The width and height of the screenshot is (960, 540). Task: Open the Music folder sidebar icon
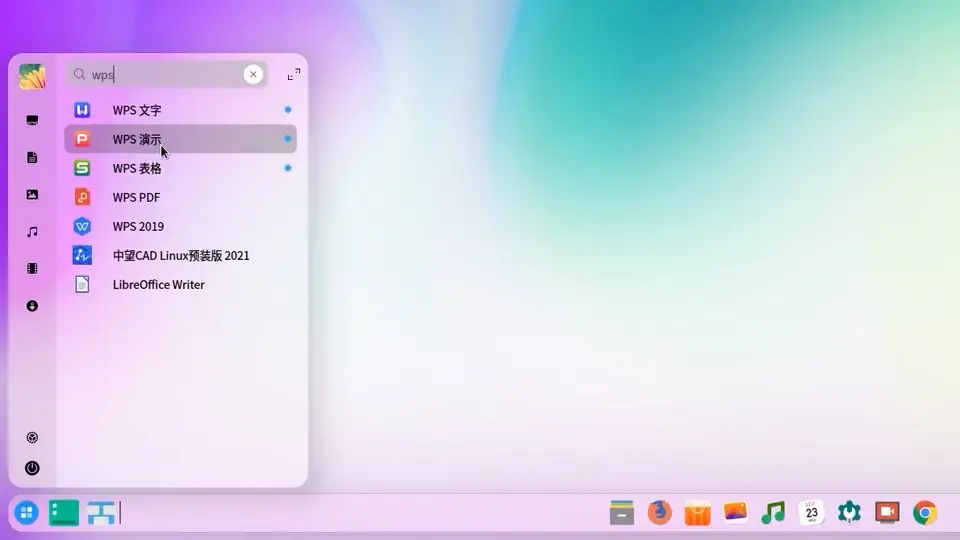tap(32, 232)
